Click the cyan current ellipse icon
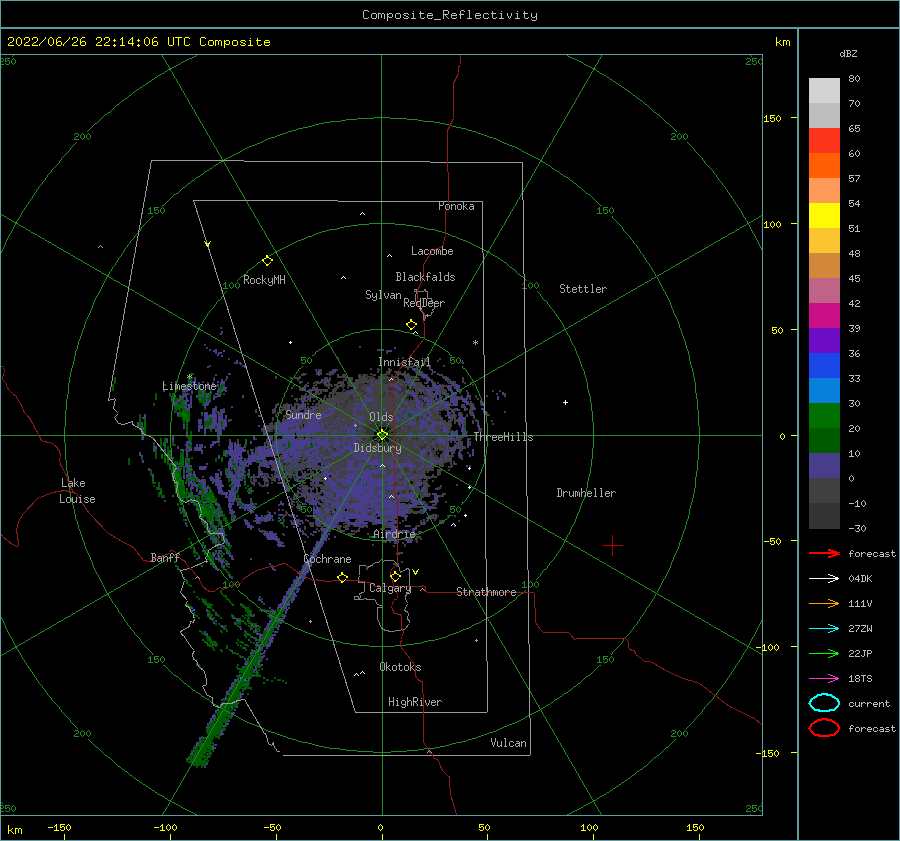The width and height of the screenshot is (900, 841). 824,703
